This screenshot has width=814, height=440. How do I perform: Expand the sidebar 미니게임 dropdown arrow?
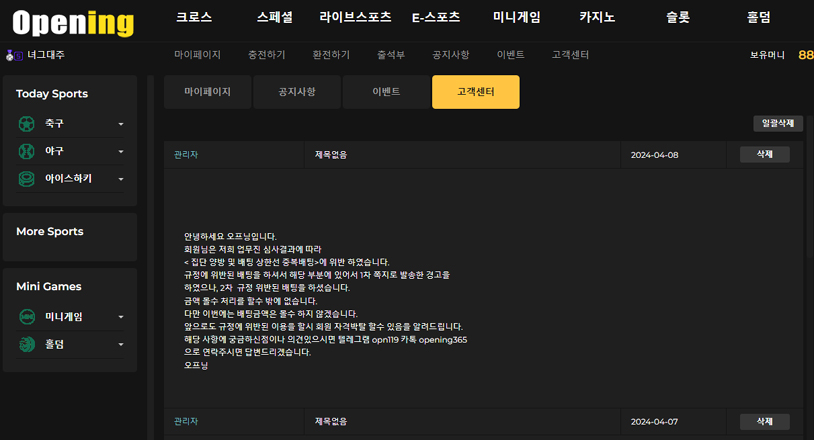click(x=121, y=318)
